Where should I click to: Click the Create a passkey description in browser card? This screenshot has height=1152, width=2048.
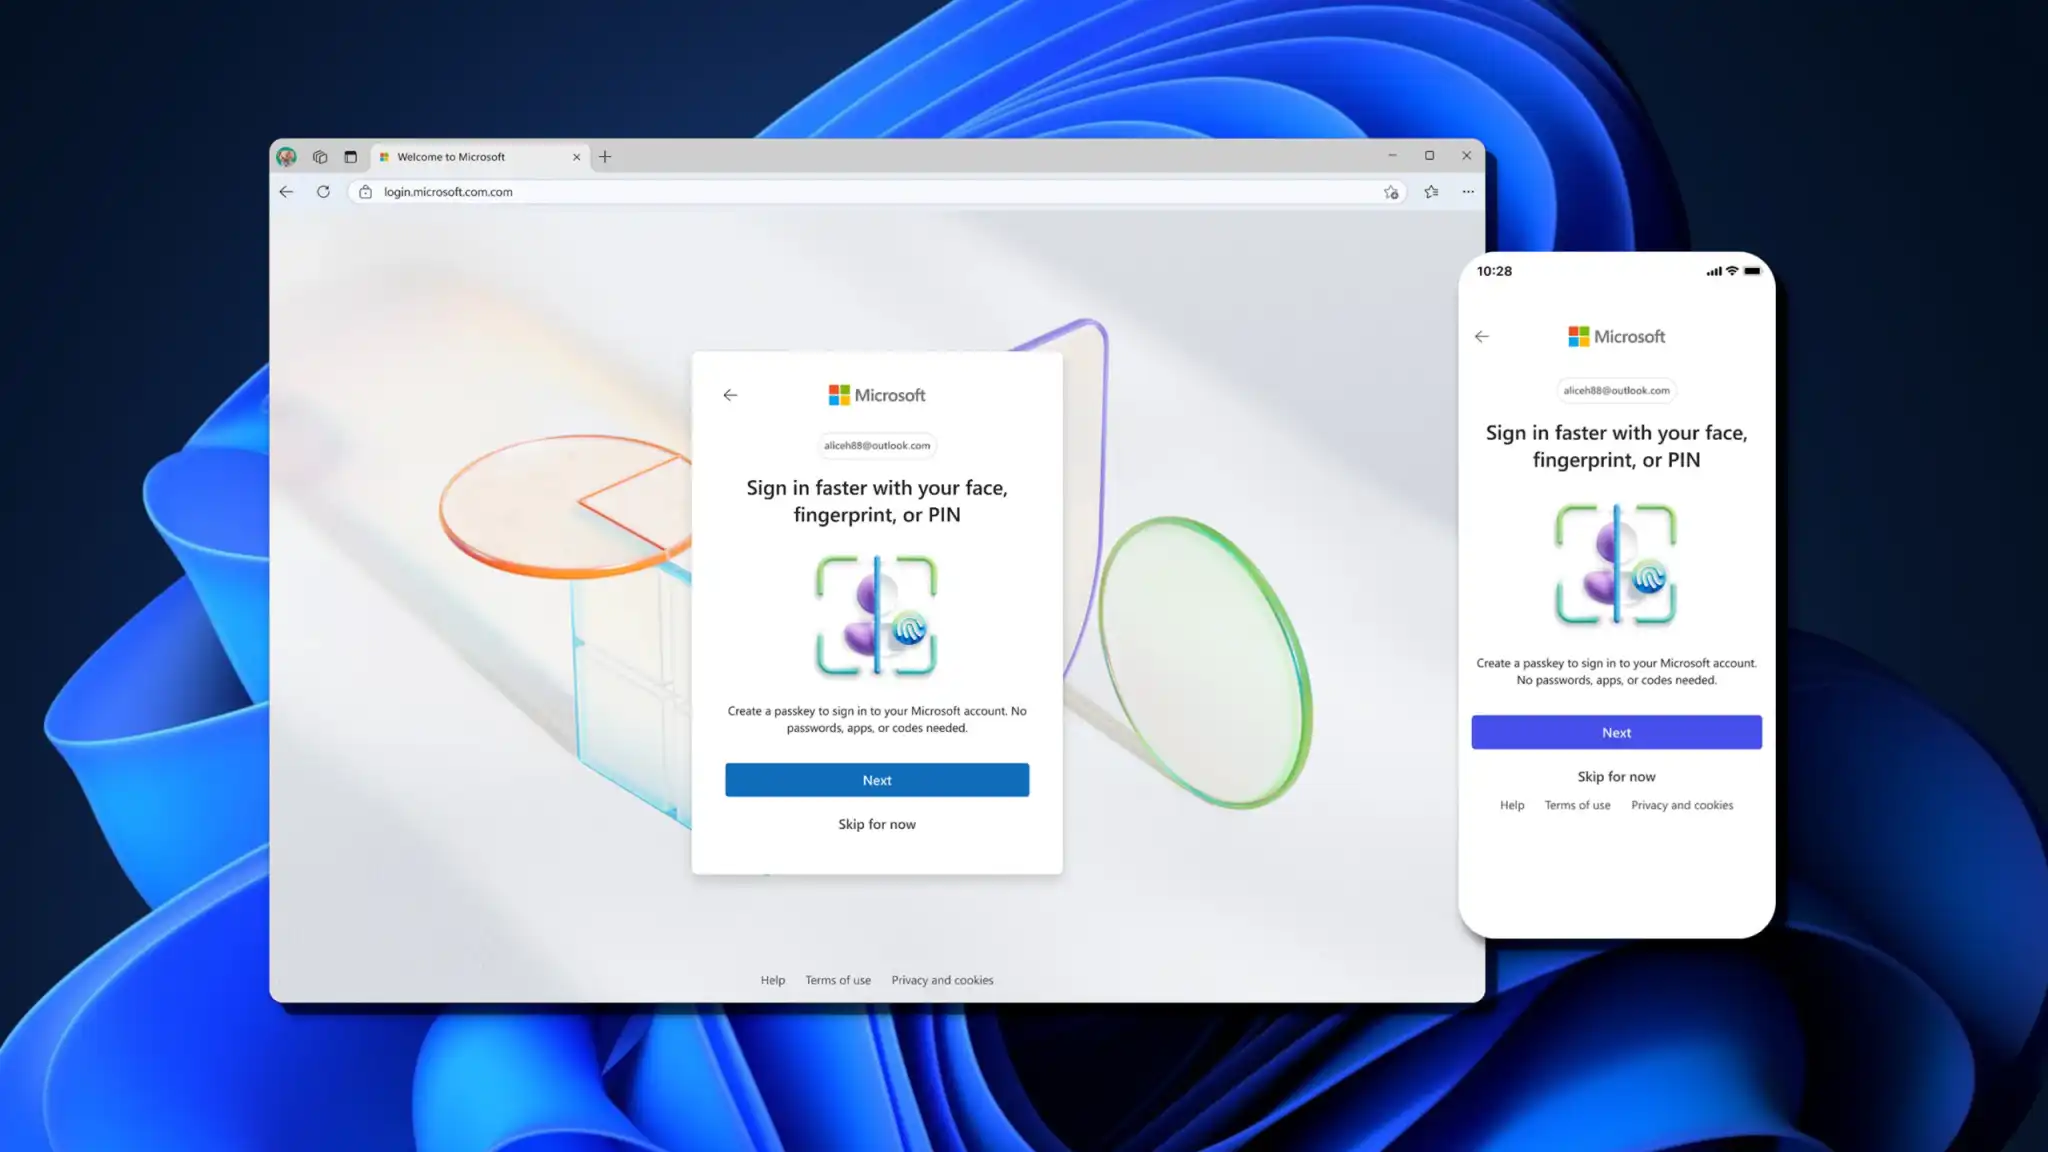point(877,719)
